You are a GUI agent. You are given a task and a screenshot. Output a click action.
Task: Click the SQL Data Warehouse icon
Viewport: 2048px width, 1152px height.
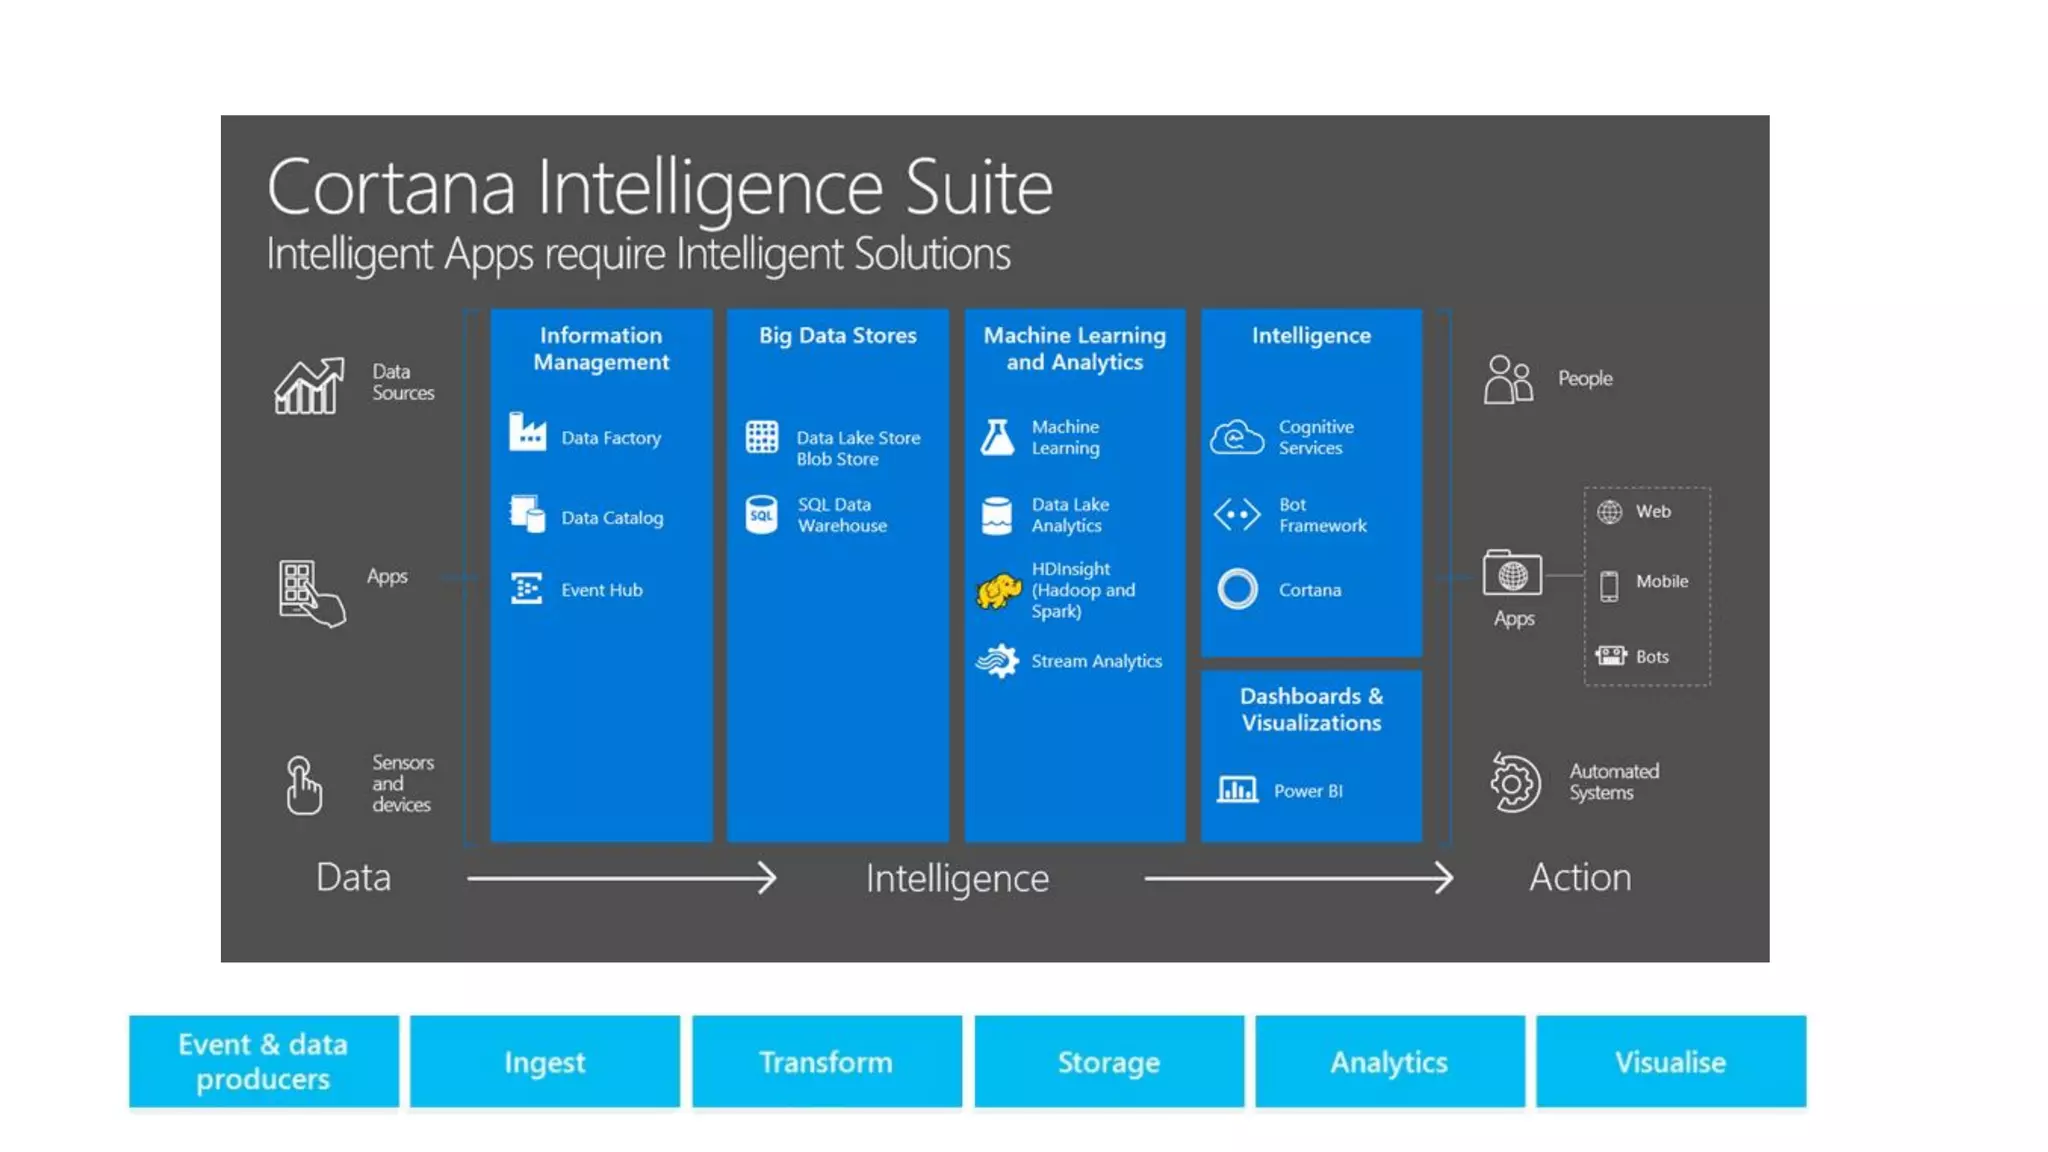[761, 514]
